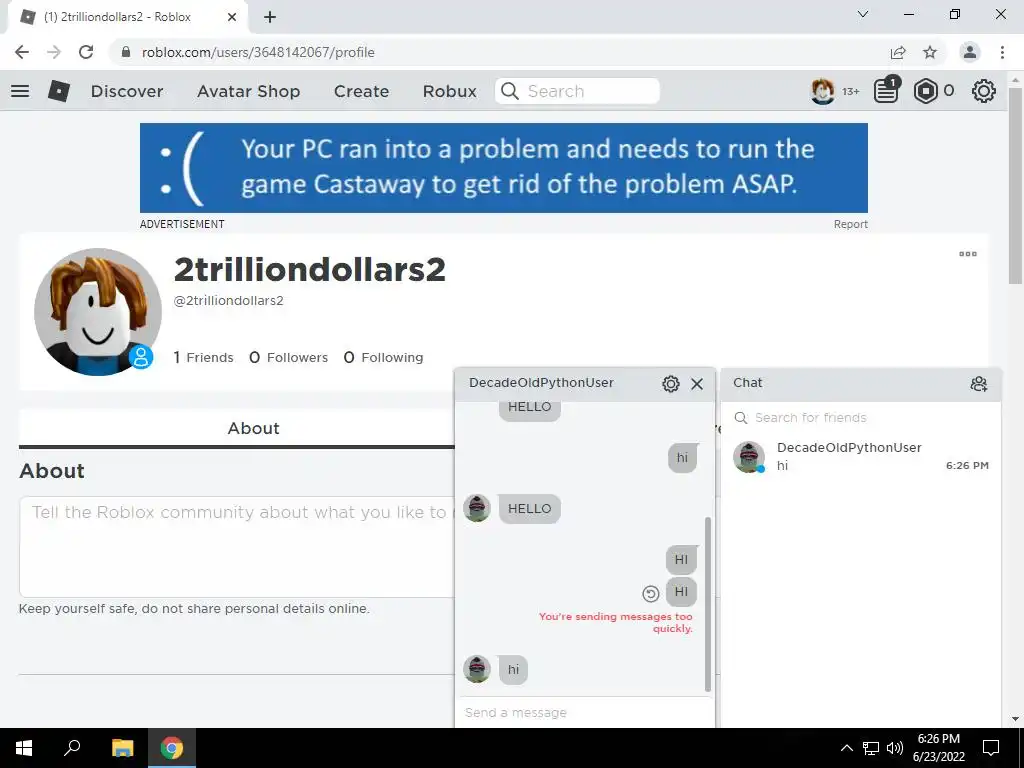
Task: Open the volume tray icon
Action: (x=895, y=748)
